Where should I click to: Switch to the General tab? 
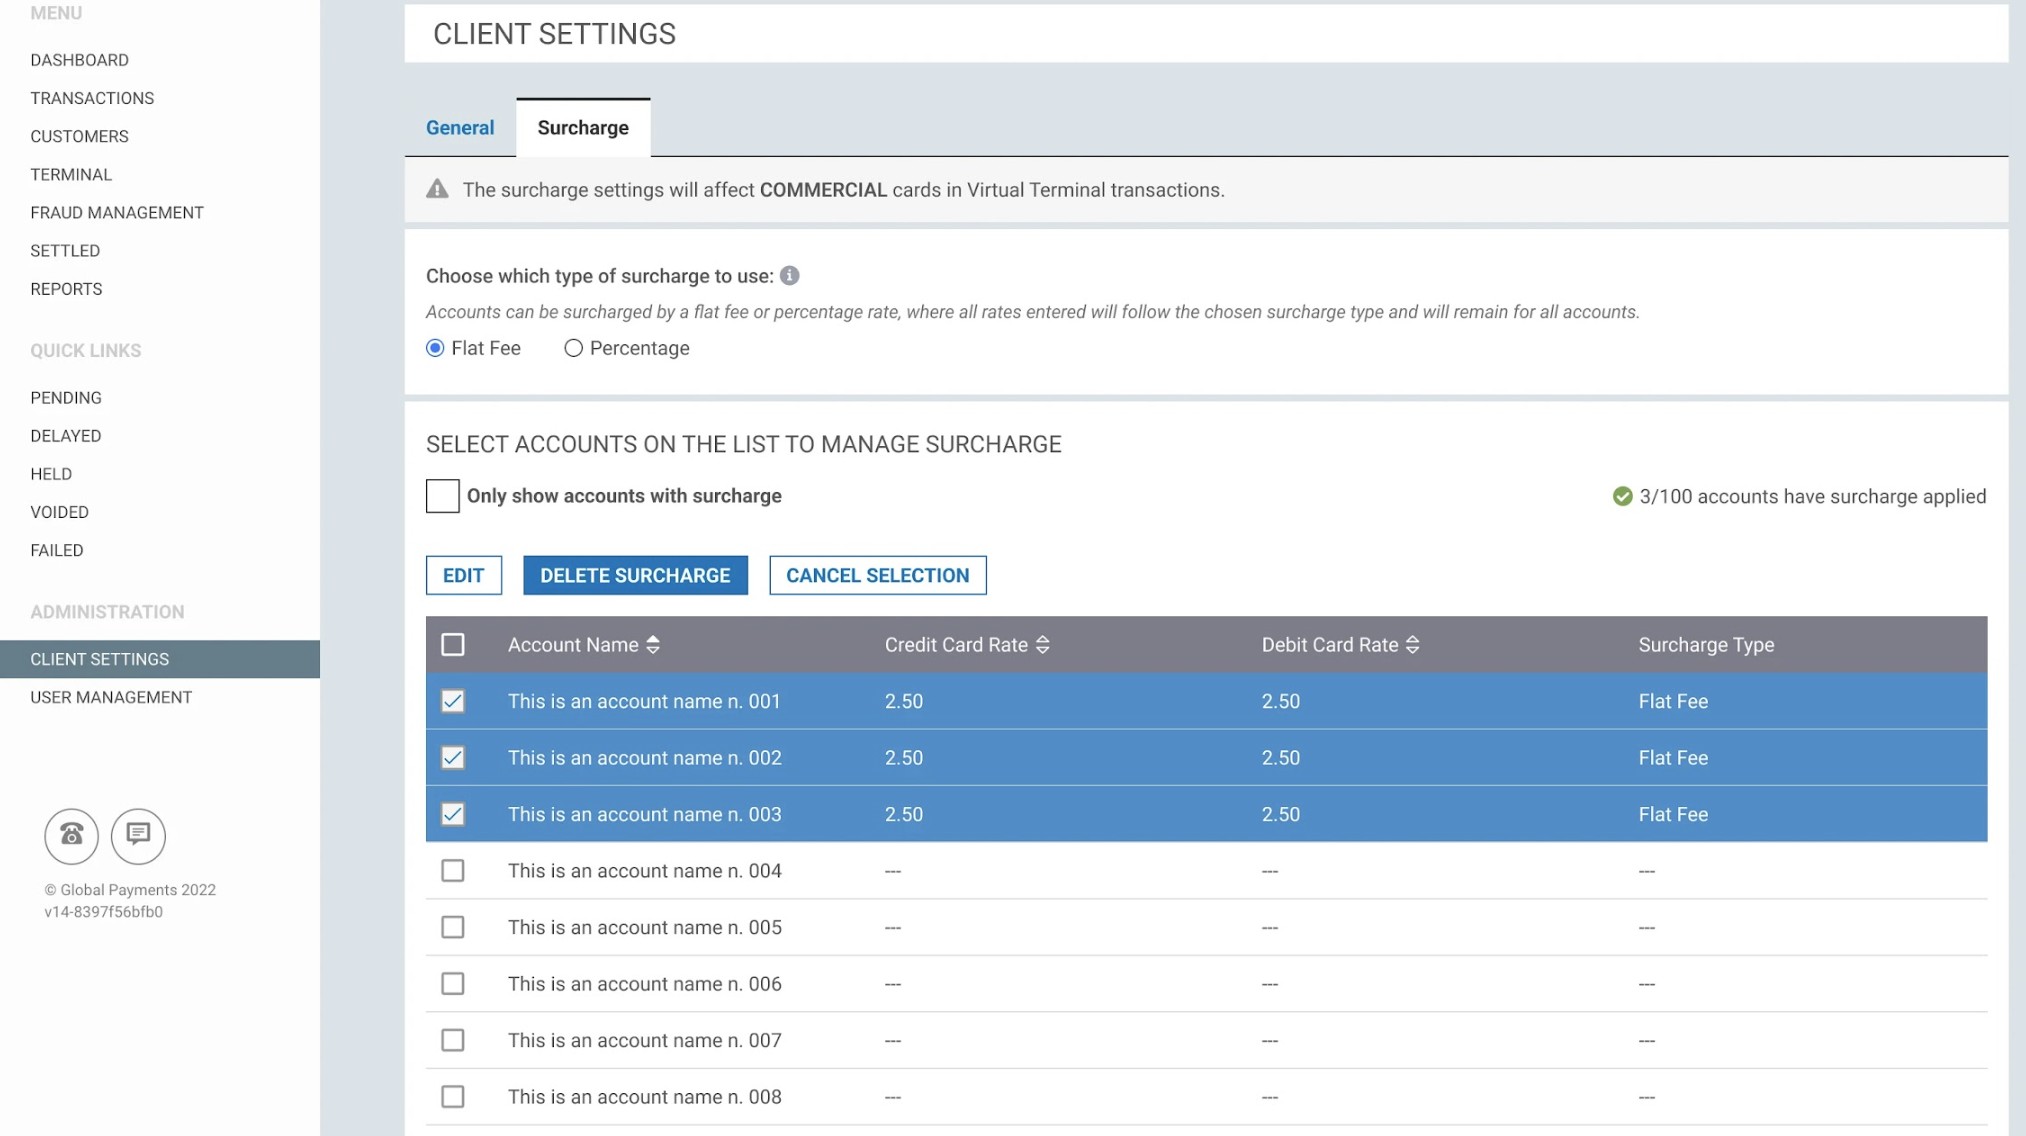(460, 128)
